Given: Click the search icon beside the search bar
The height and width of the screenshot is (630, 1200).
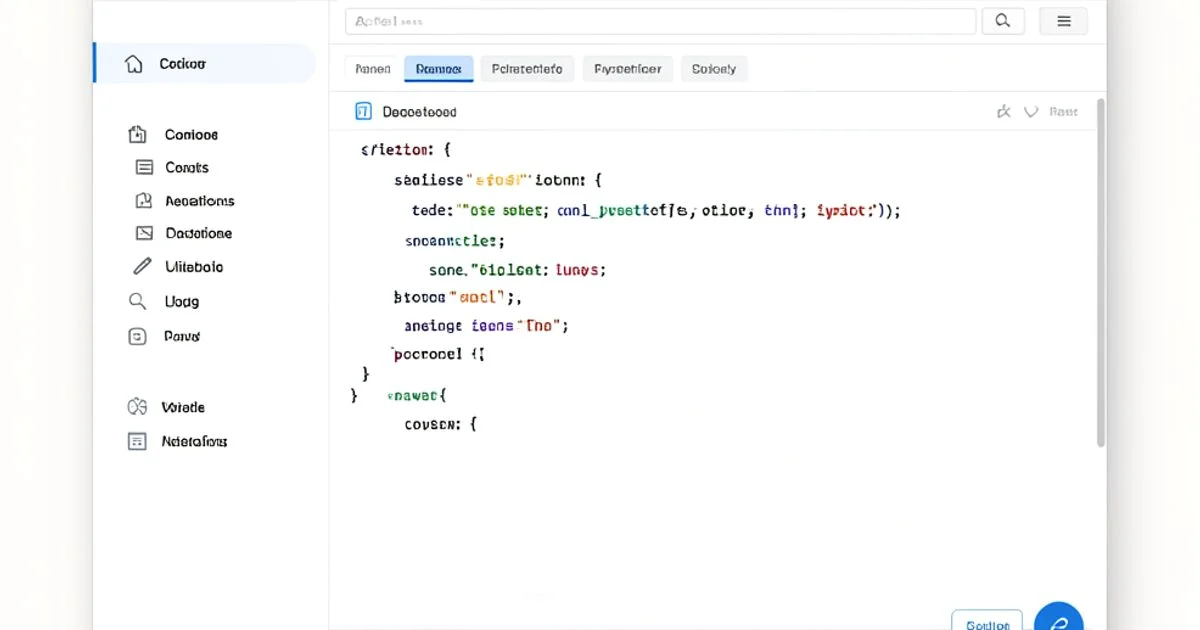Looking at the screenshot, I should [1003, 20].
